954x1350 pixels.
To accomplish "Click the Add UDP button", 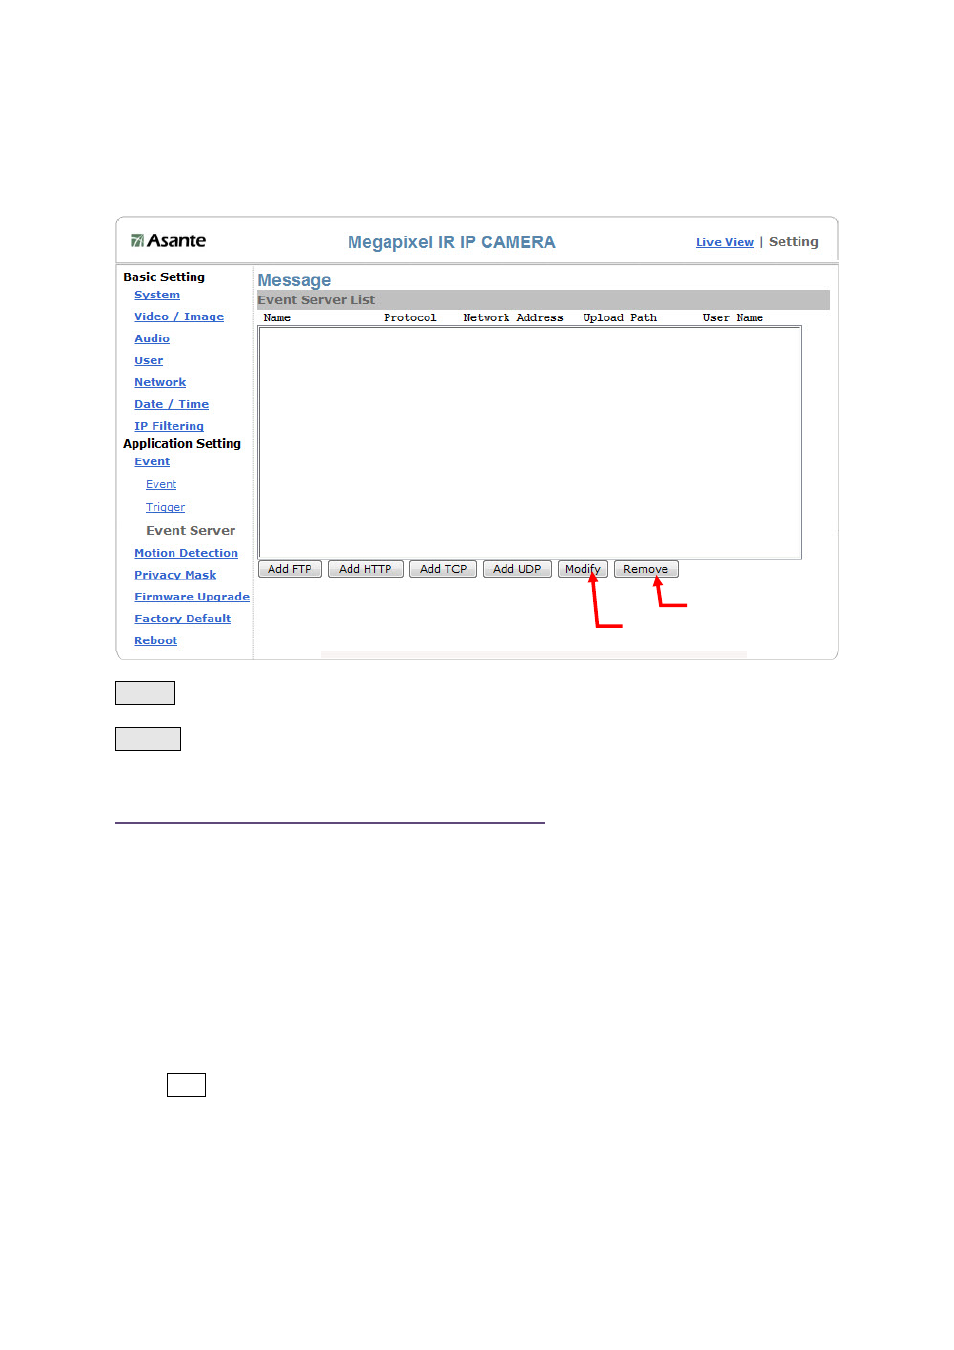I will [x=517, y=569].
